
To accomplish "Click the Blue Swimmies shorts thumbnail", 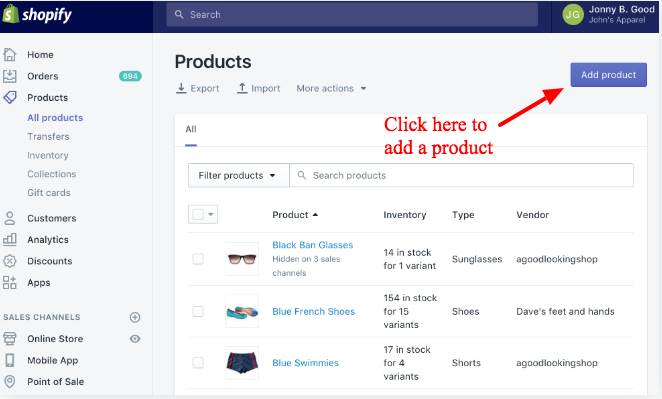I will point(242,363).
